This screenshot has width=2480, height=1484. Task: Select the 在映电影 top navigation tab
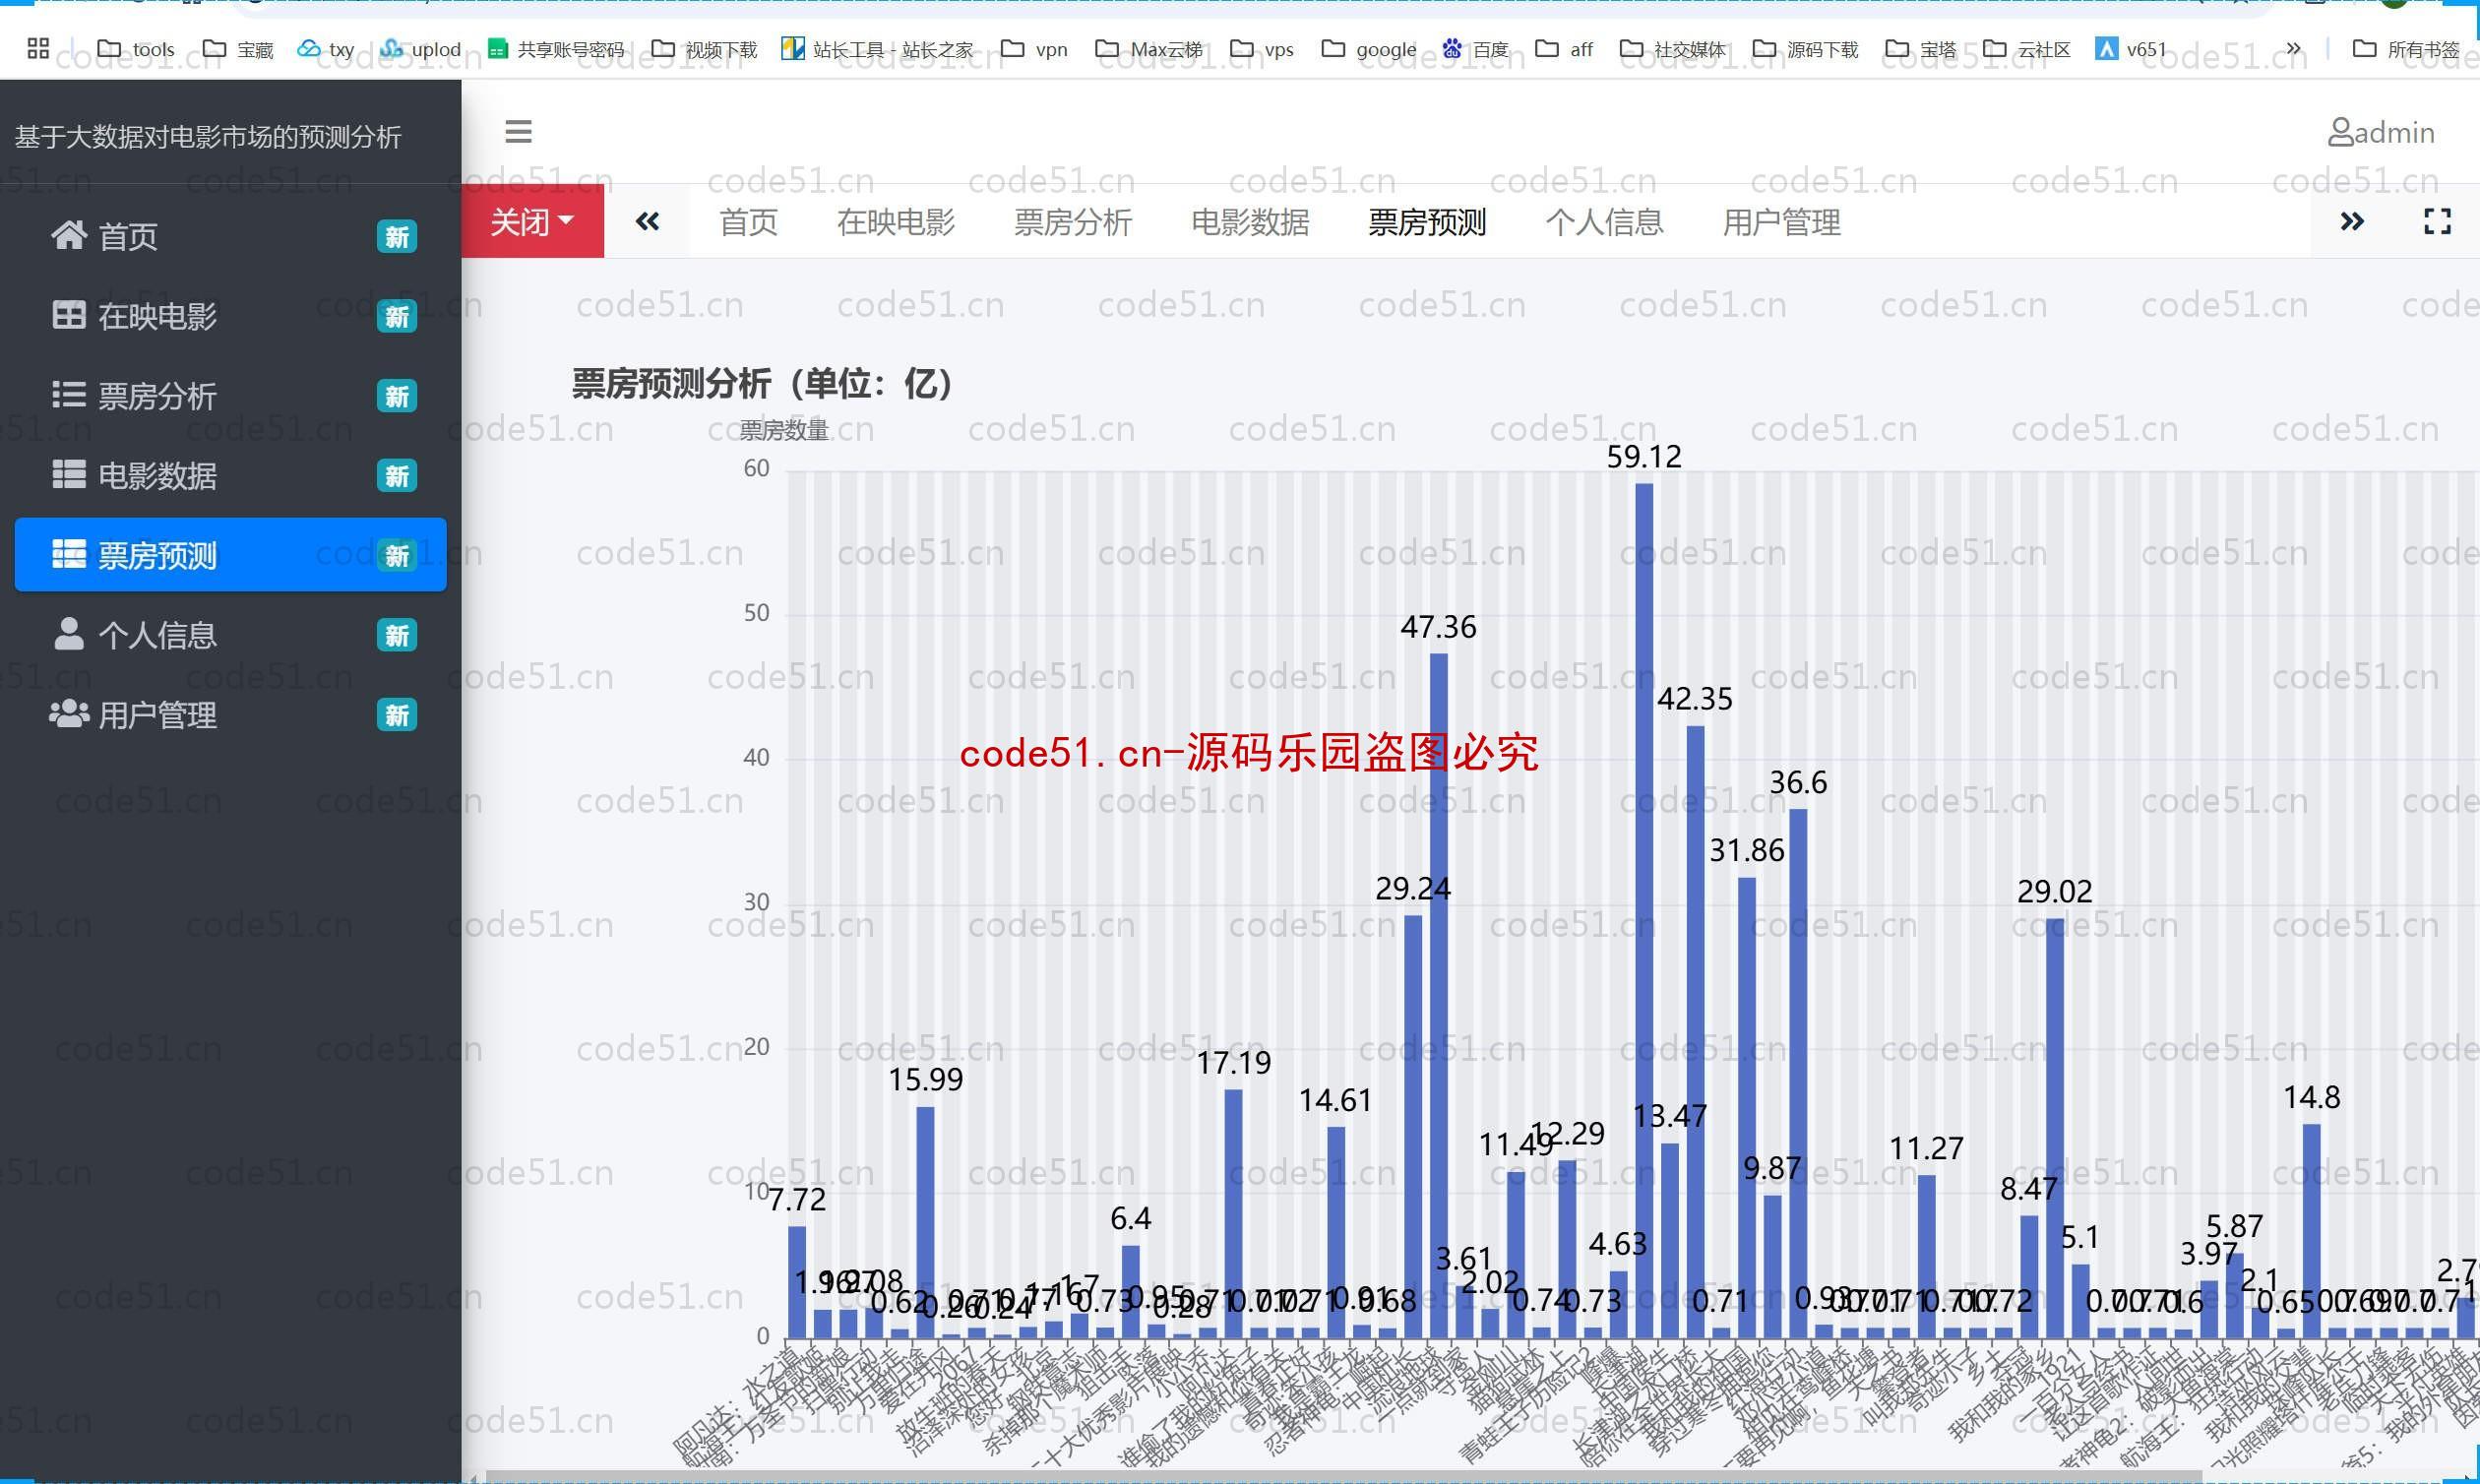click(898, 222)
